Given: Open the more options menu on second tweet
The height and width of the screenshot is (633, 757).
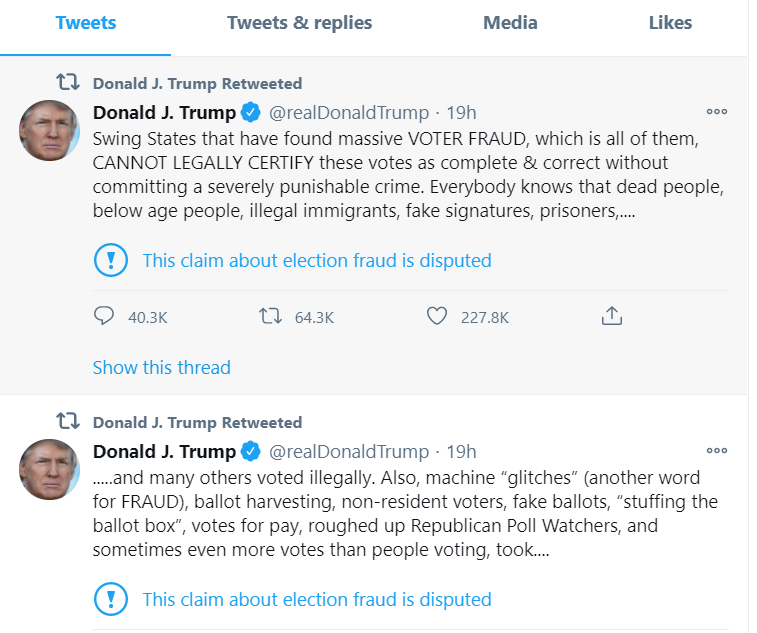Looking at the screenshot, I should point(716,450).
